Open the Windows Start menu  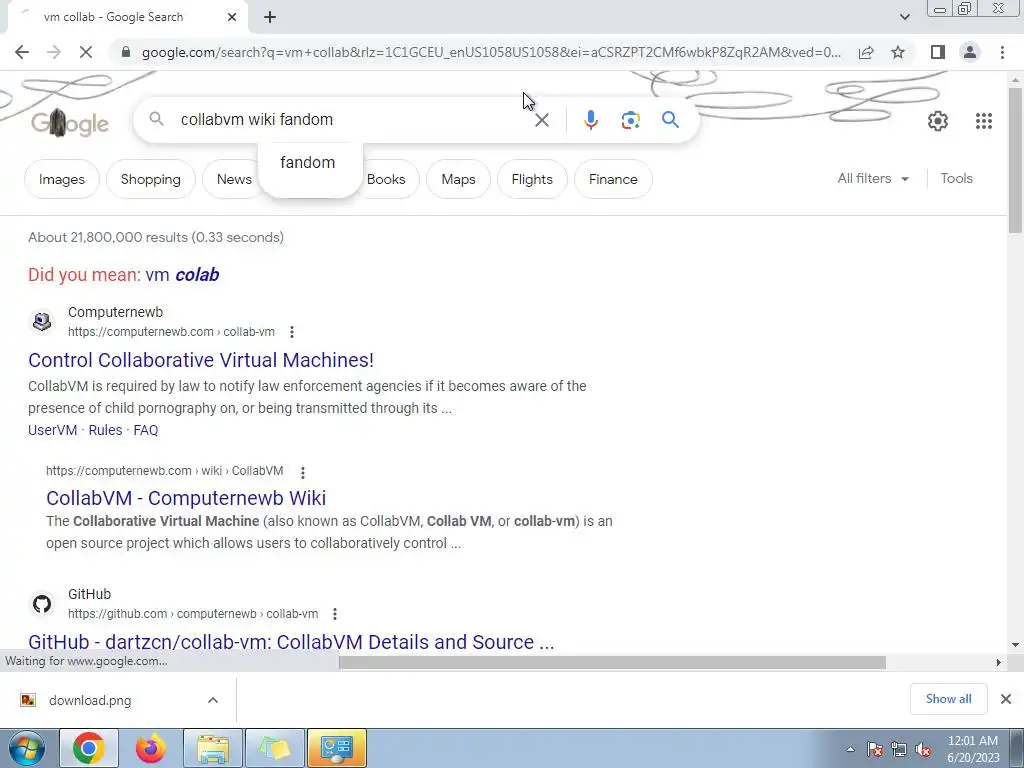tap(26, 748)
